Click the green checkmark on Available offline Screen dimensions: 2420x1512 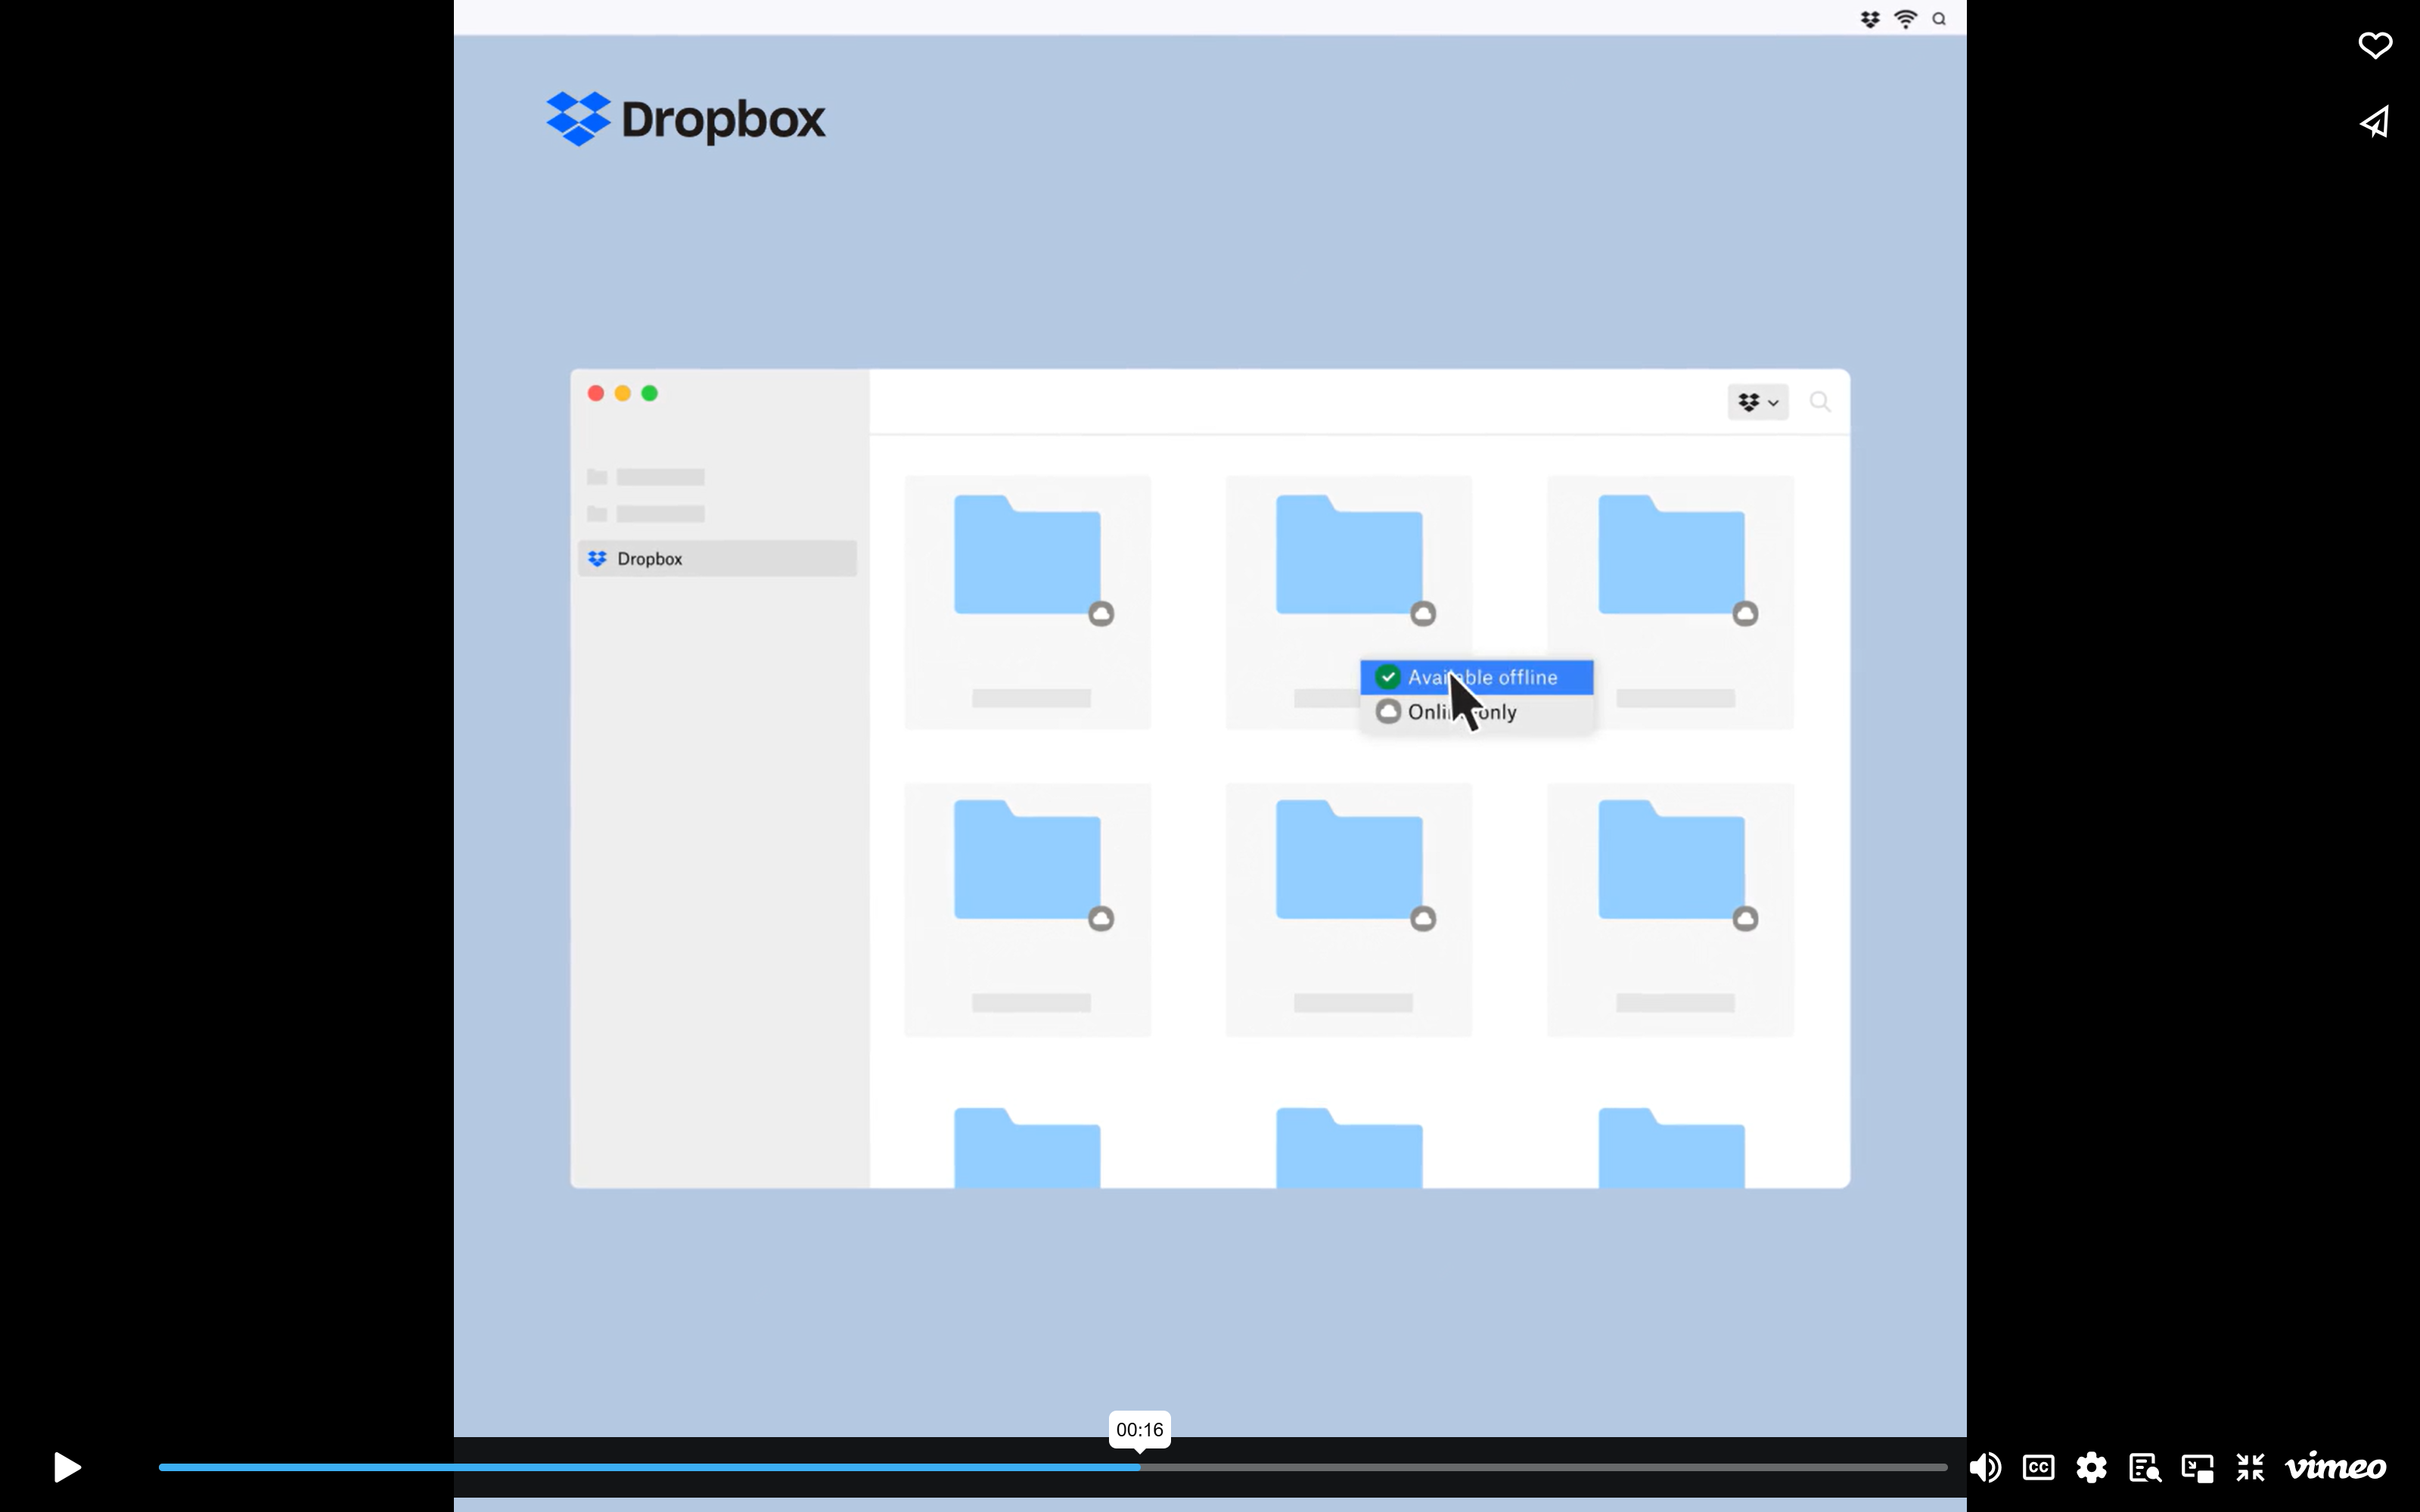(x=1388, y=677)
